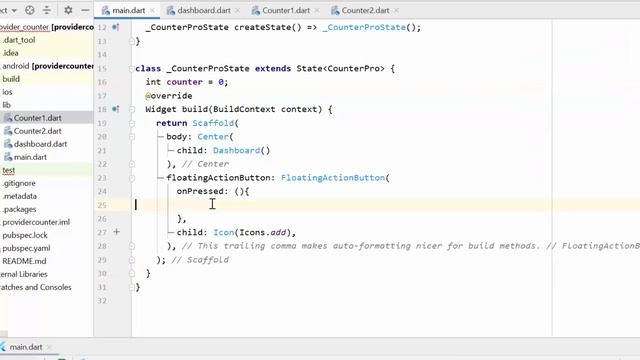Collapse code fold at line 23 floatingActionButton

click(132, 178)
